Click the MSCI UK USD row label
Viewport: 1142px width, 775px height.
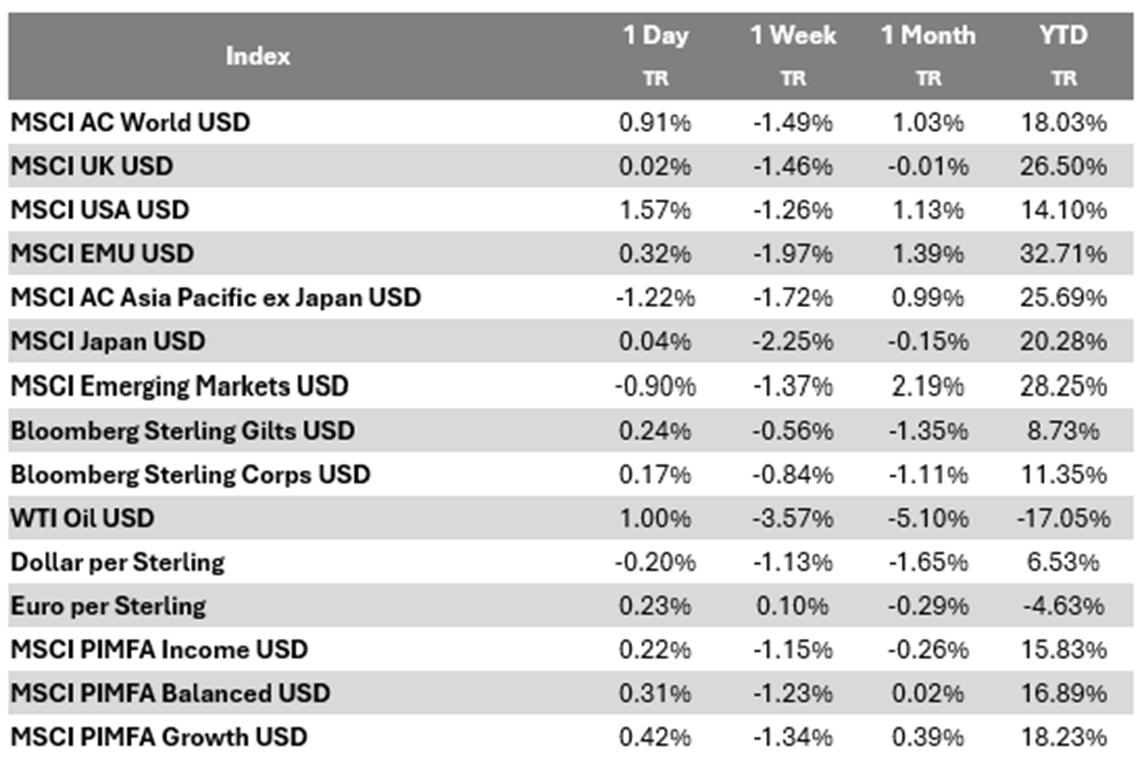92,166
